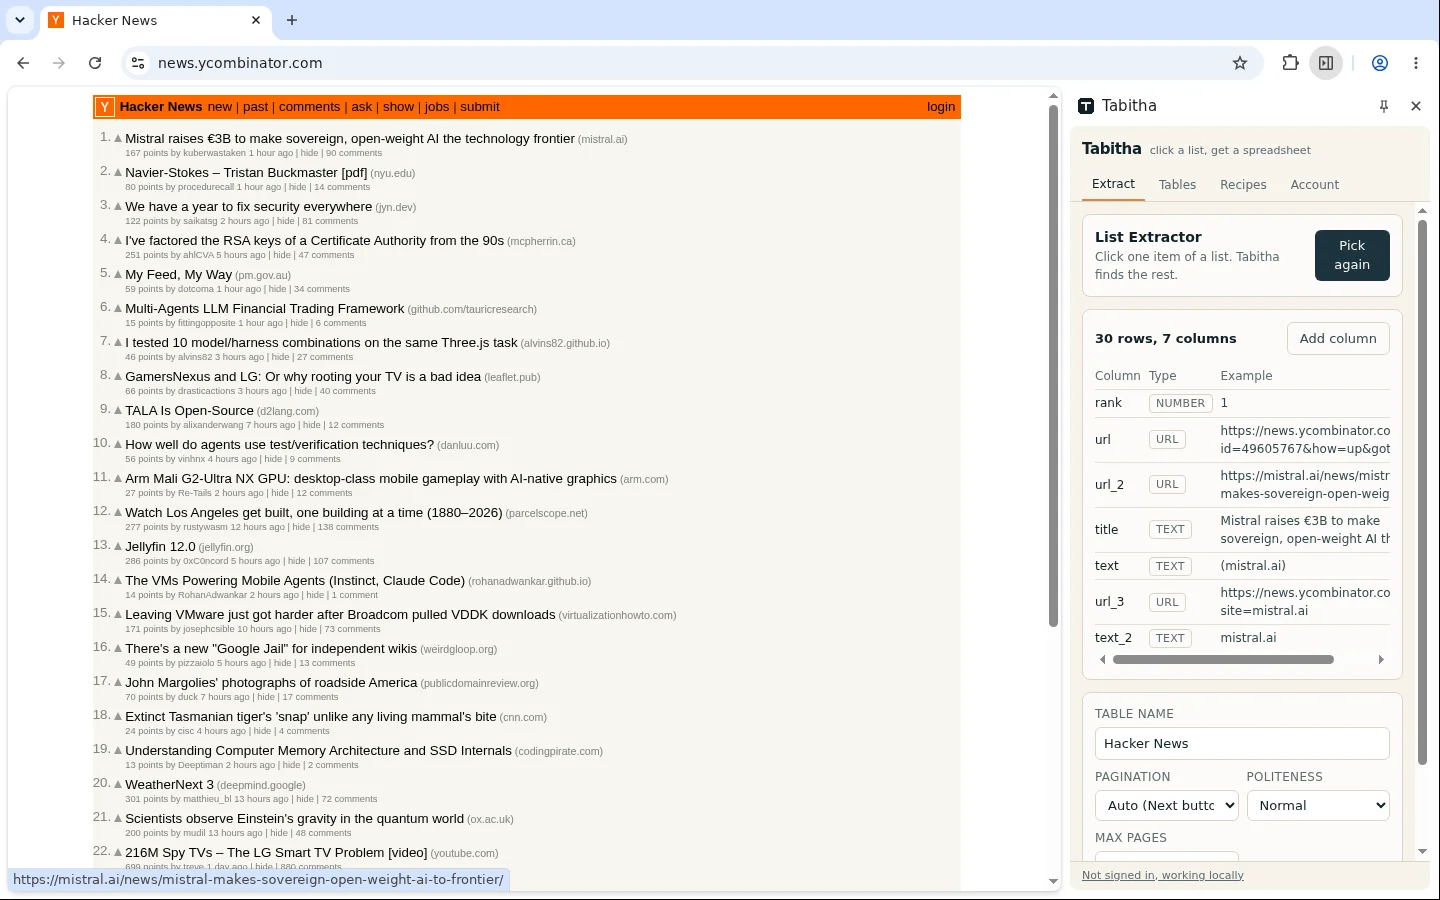This screenshot has height=900, width=1440.
Task: Click the left arrow of columns scrollbar
Action: pyautogui.click(x=1103, y=660)
